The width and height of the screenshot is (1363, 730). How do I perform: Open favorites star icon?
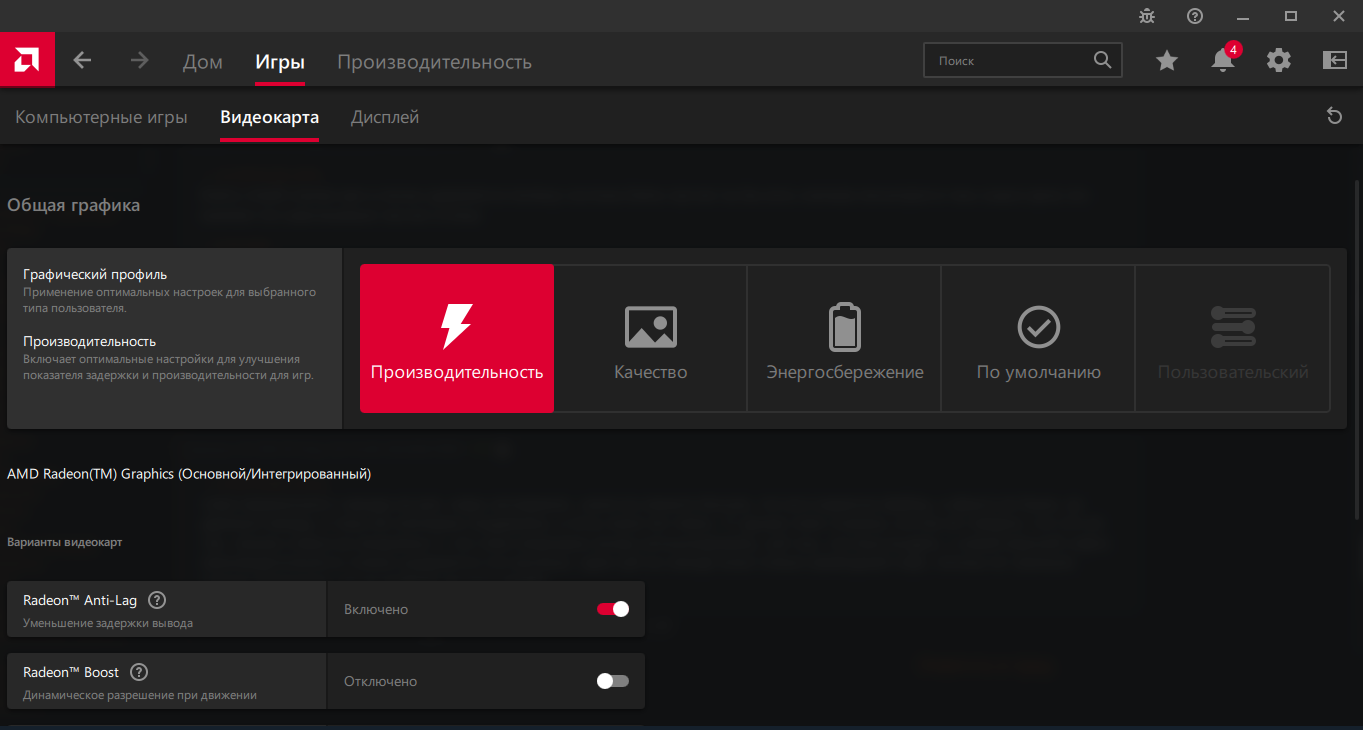tap(1167, 61)
